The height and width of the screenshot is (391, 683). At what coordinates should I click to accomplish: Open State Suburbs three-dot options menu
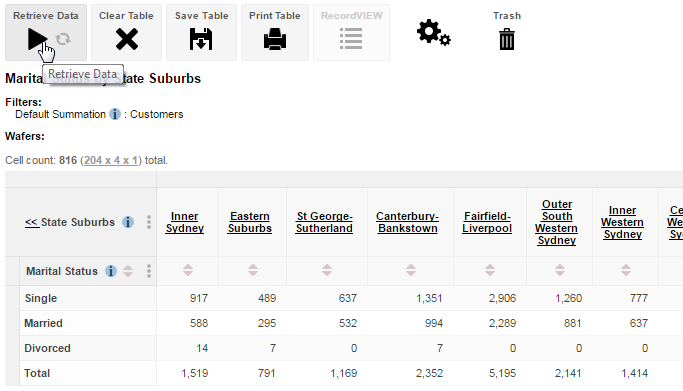[x=149, y=222]
